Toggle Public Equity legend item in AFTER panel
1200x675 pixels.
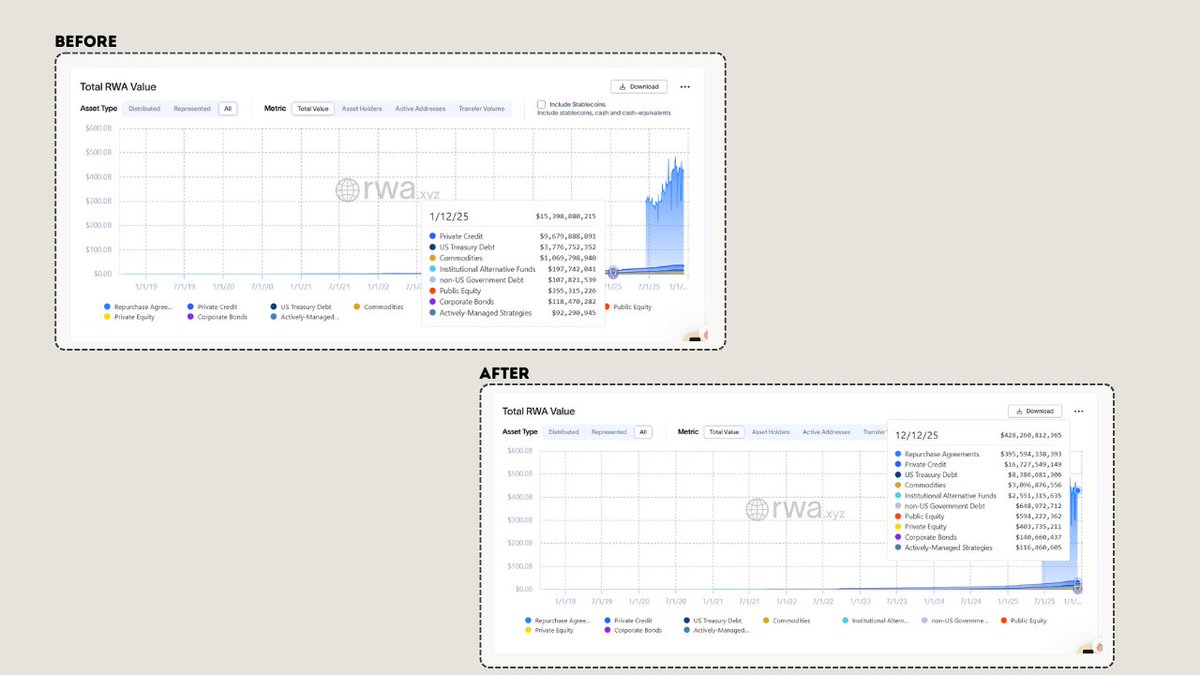[x=1024, y=621]
